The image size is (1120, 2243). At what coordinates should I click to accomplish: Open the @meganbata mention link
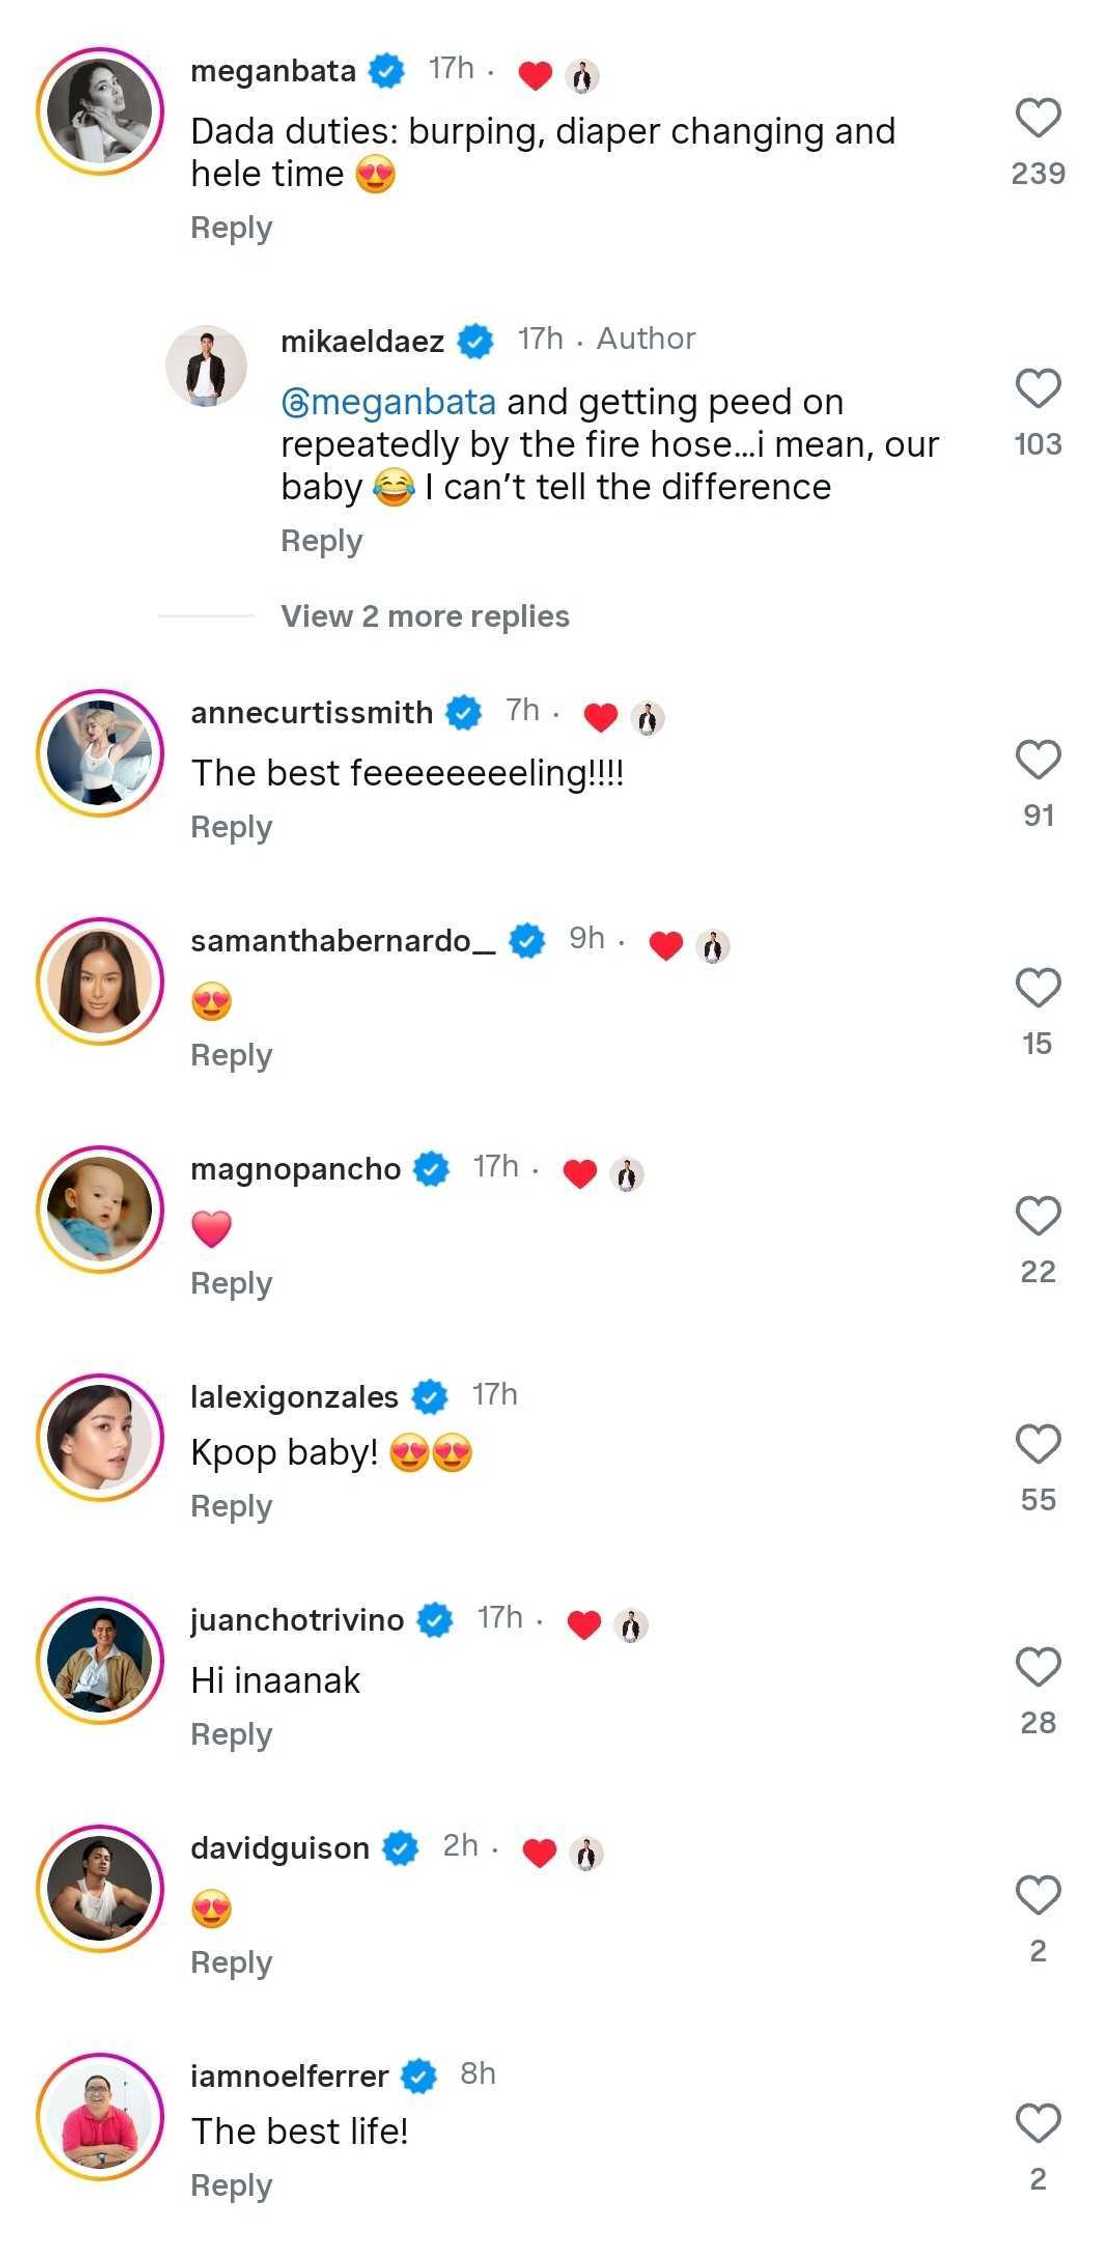(x=389, y=402)
